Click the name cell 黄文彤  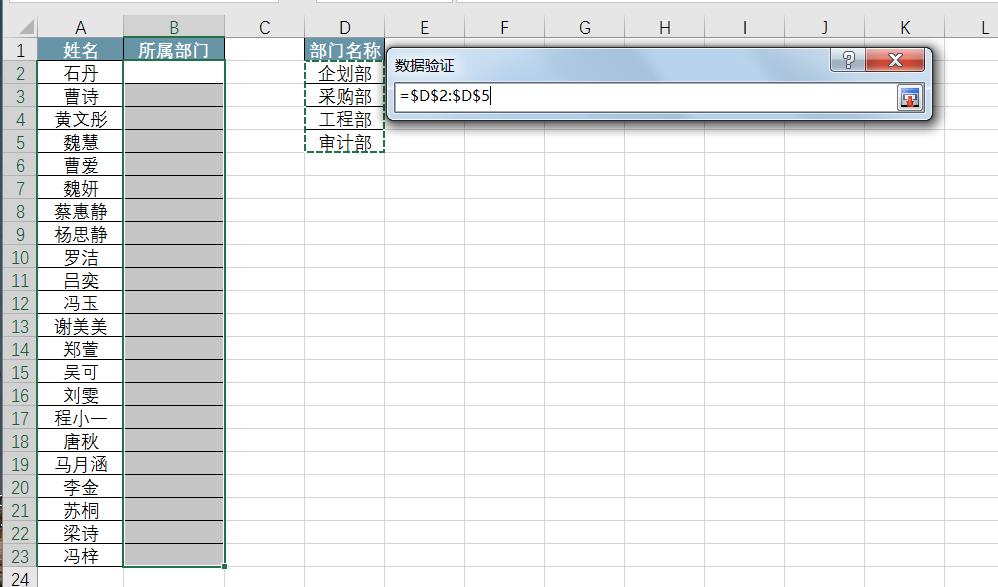(x=80, y=119)
